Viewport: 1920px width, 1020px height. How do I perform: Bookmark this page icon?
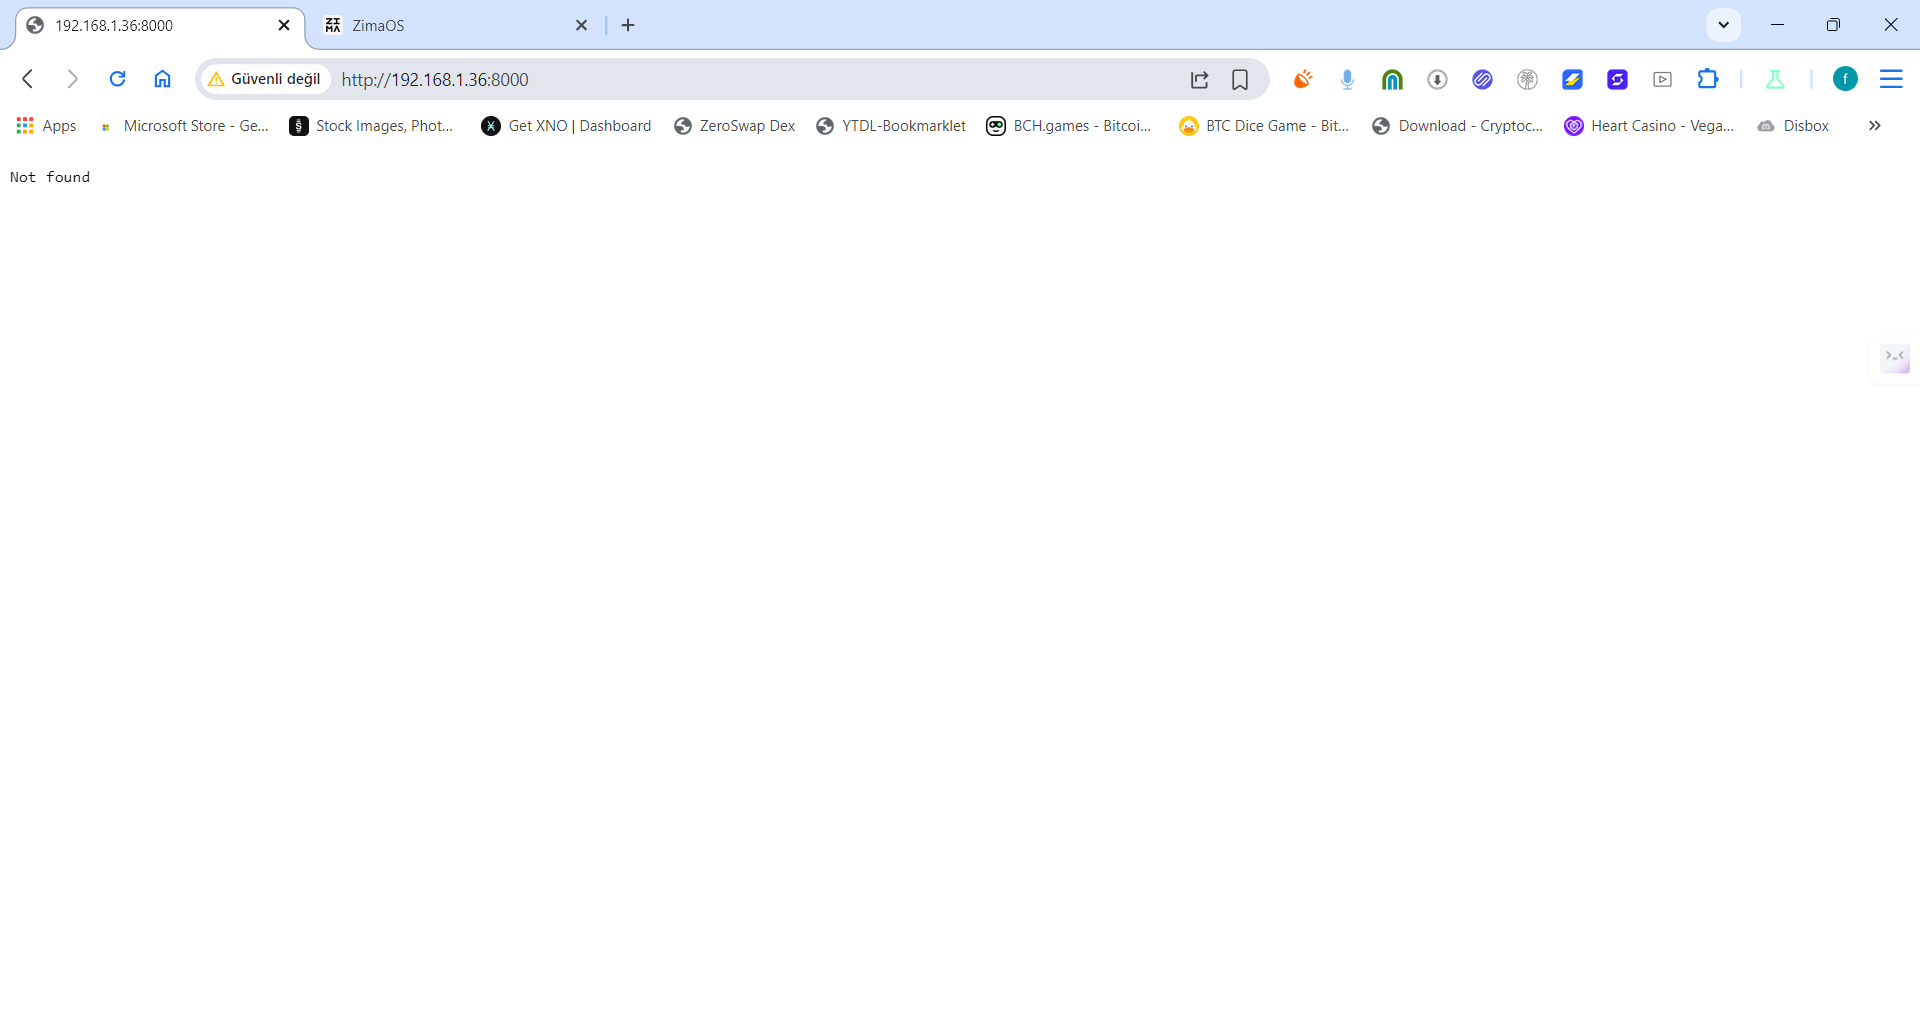point(1240,80)
